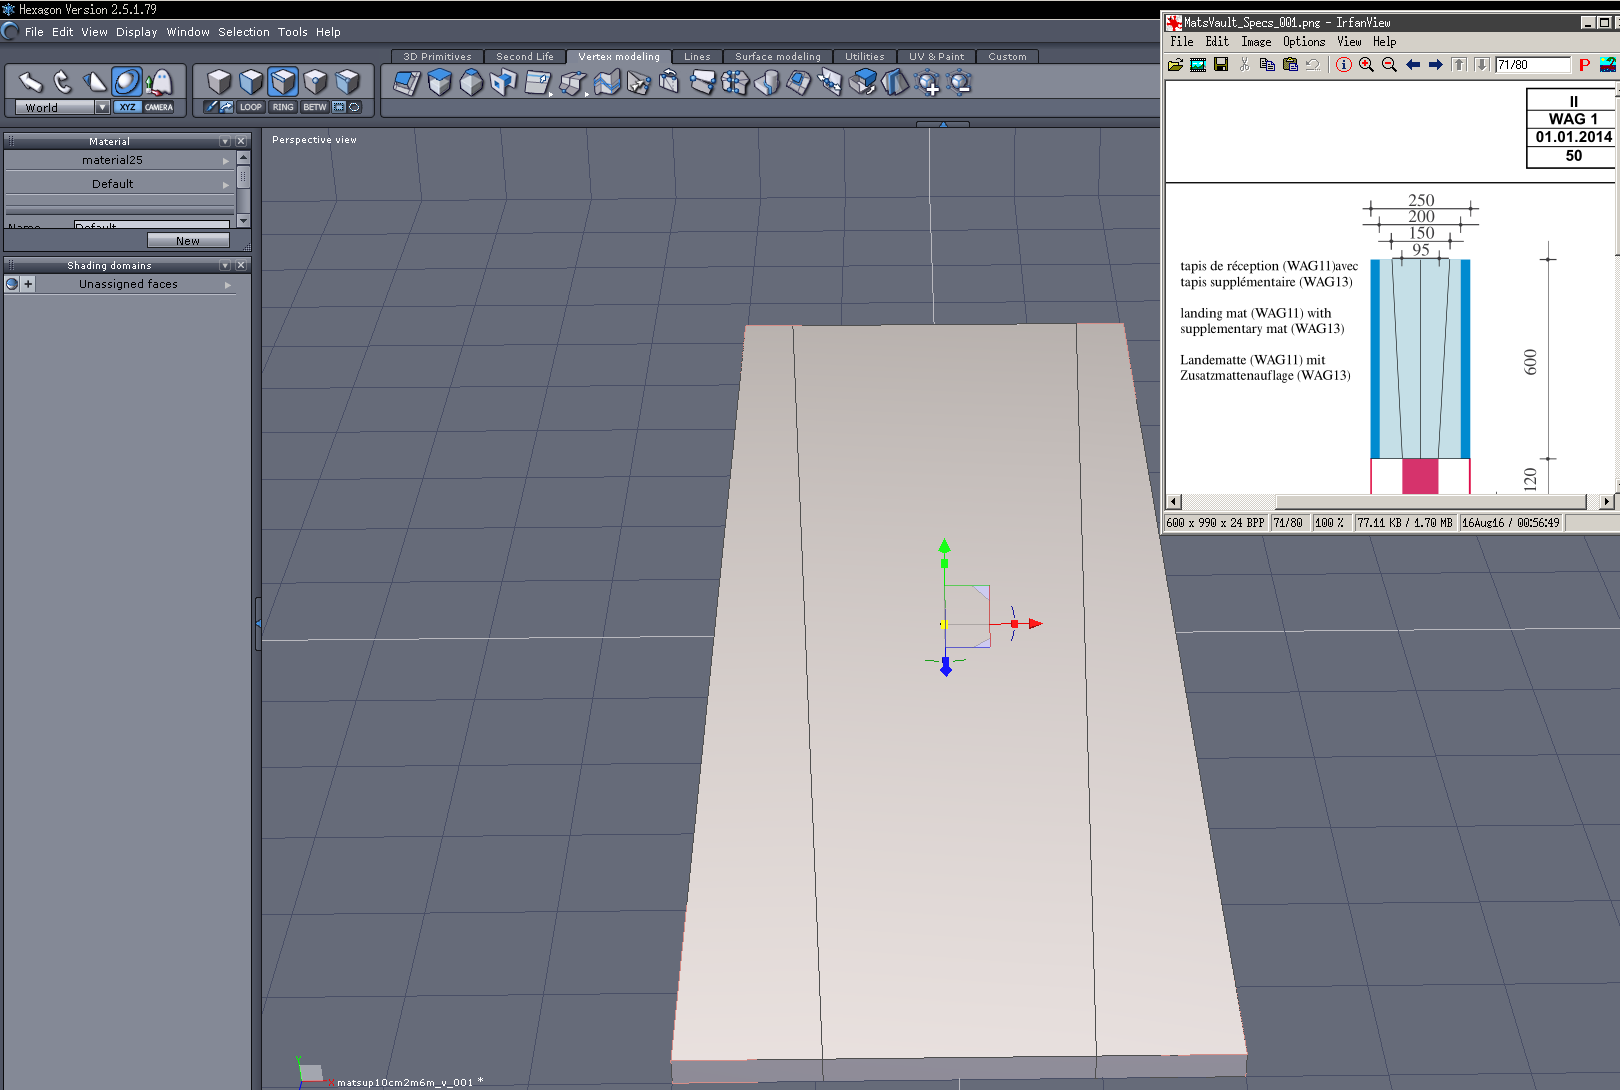Open the World coordinate dropdown

pos(102,107)
